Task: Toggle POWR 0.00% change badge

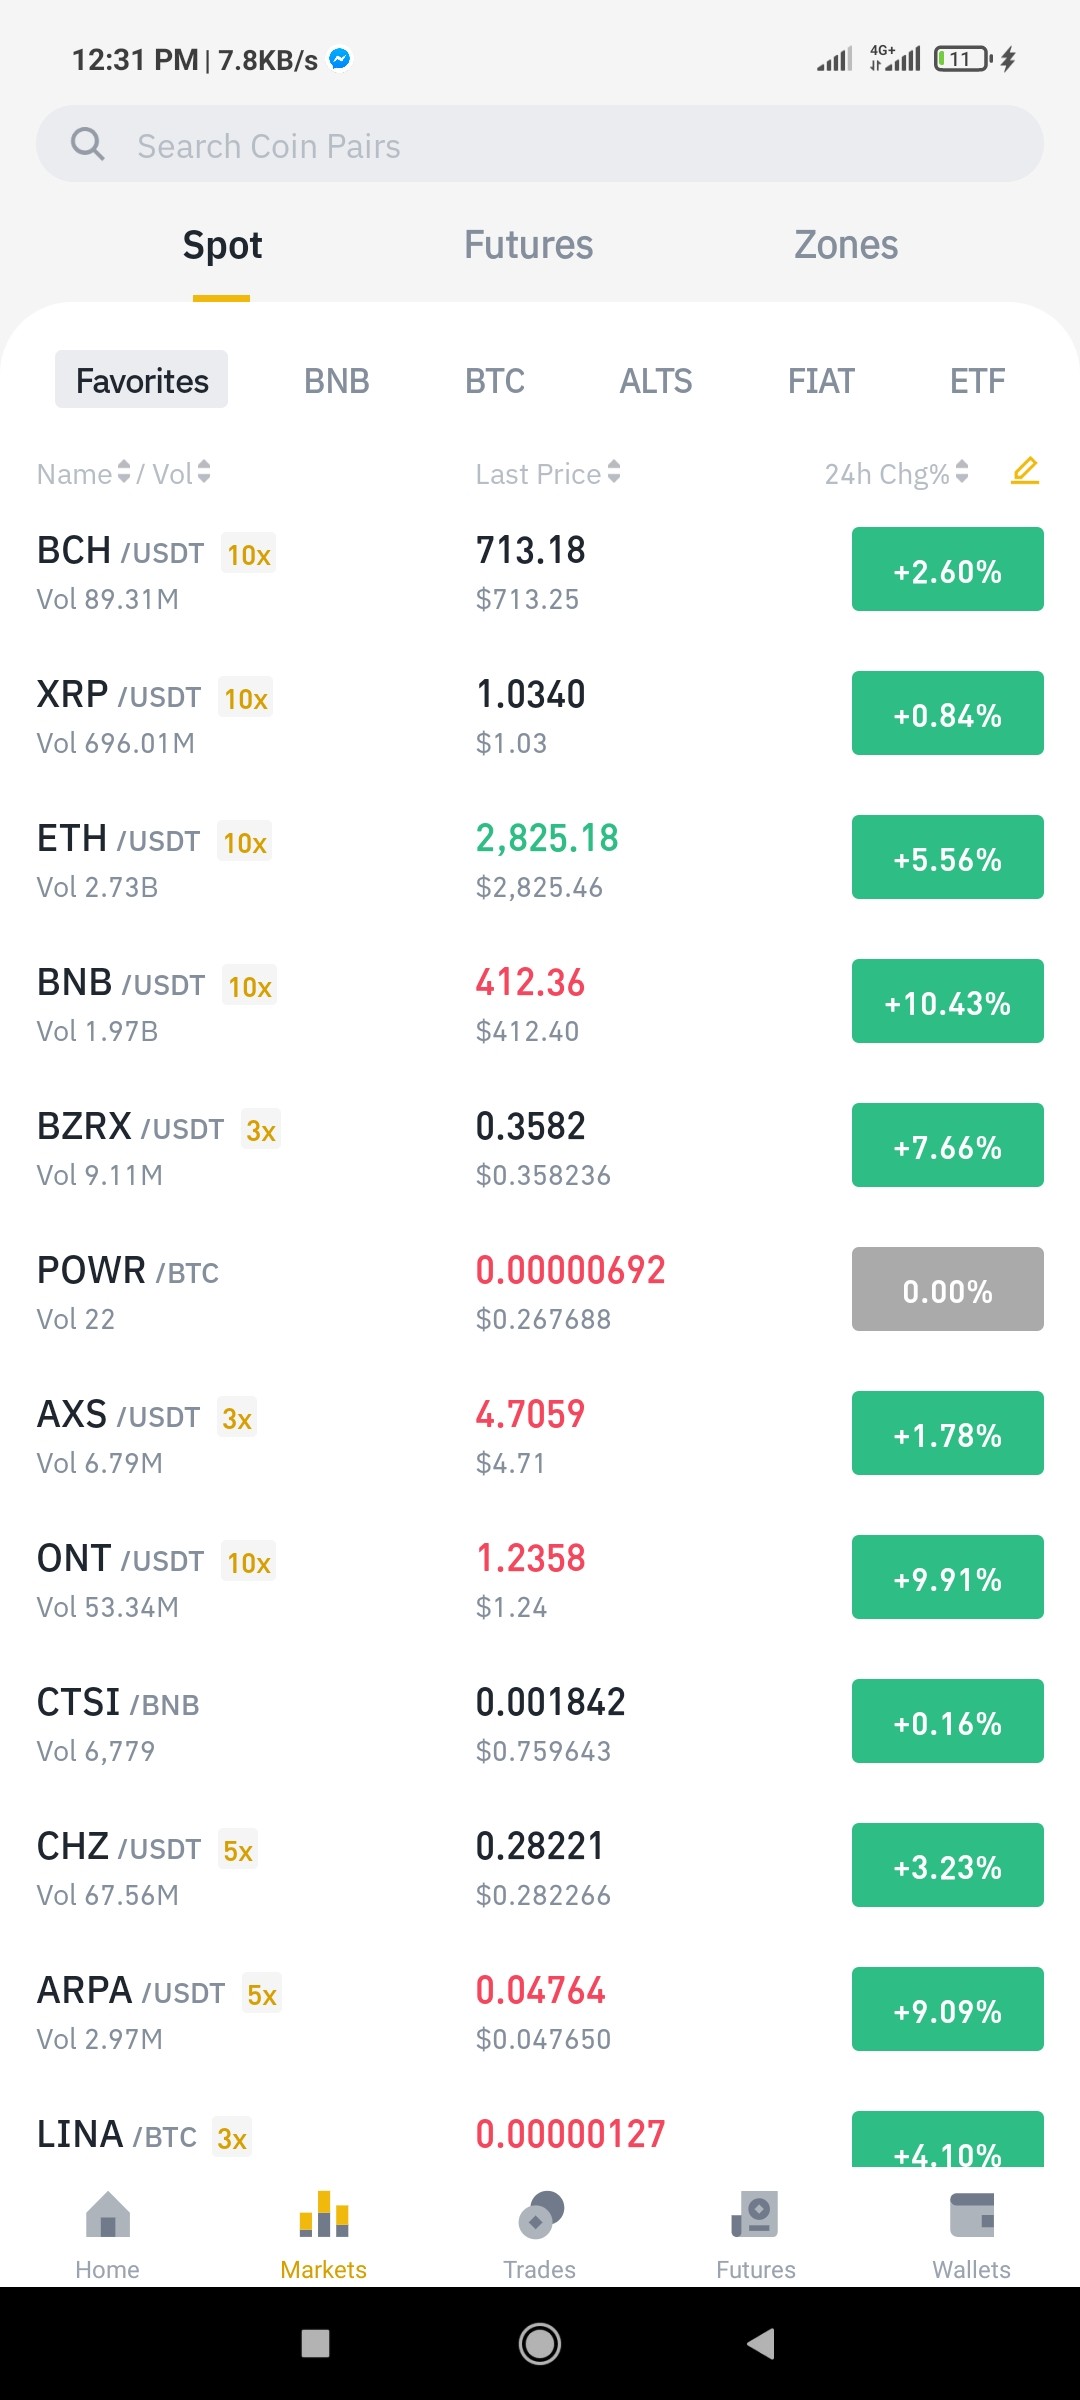Action: pyautogui.click(x=948, y=1289)
